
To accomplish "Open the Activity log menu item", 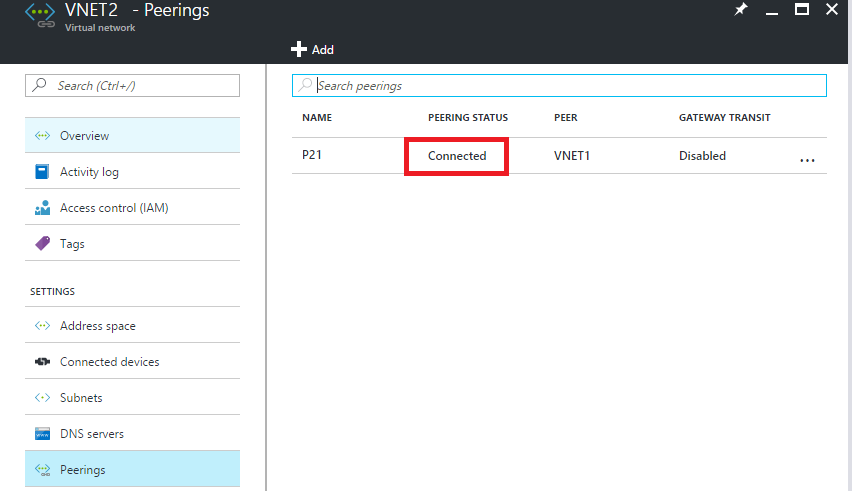I will 133,172.
